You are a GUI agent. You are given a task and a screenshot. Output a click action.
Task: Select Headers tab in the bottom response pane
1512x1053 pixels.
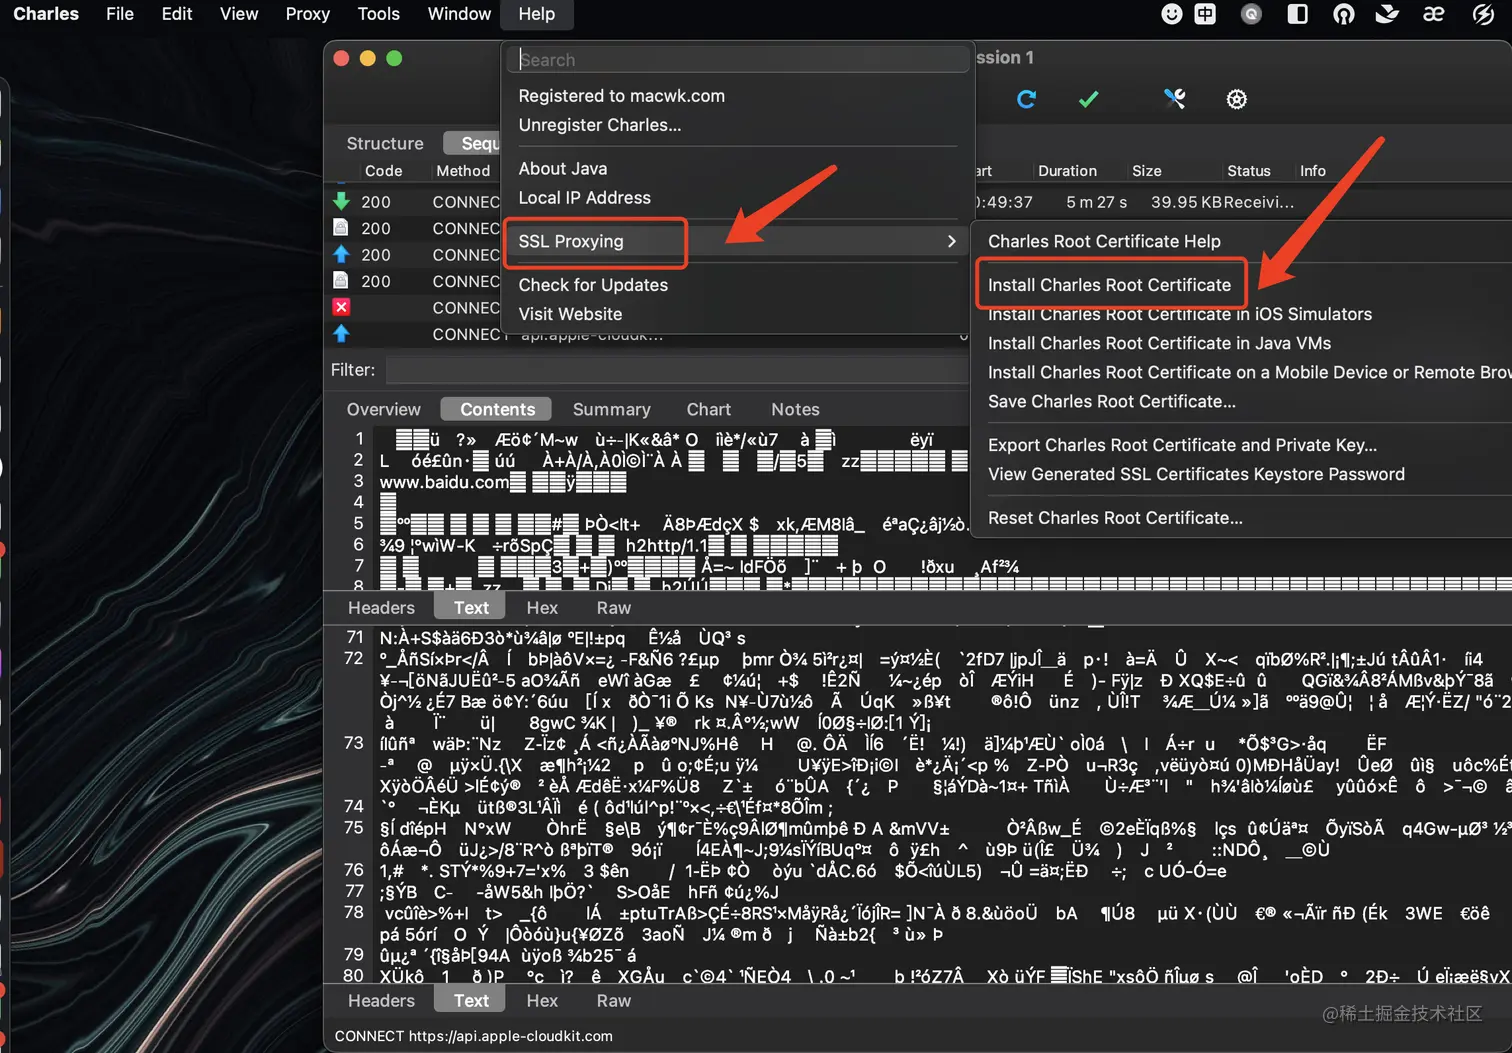click(x=381, y=1001)
